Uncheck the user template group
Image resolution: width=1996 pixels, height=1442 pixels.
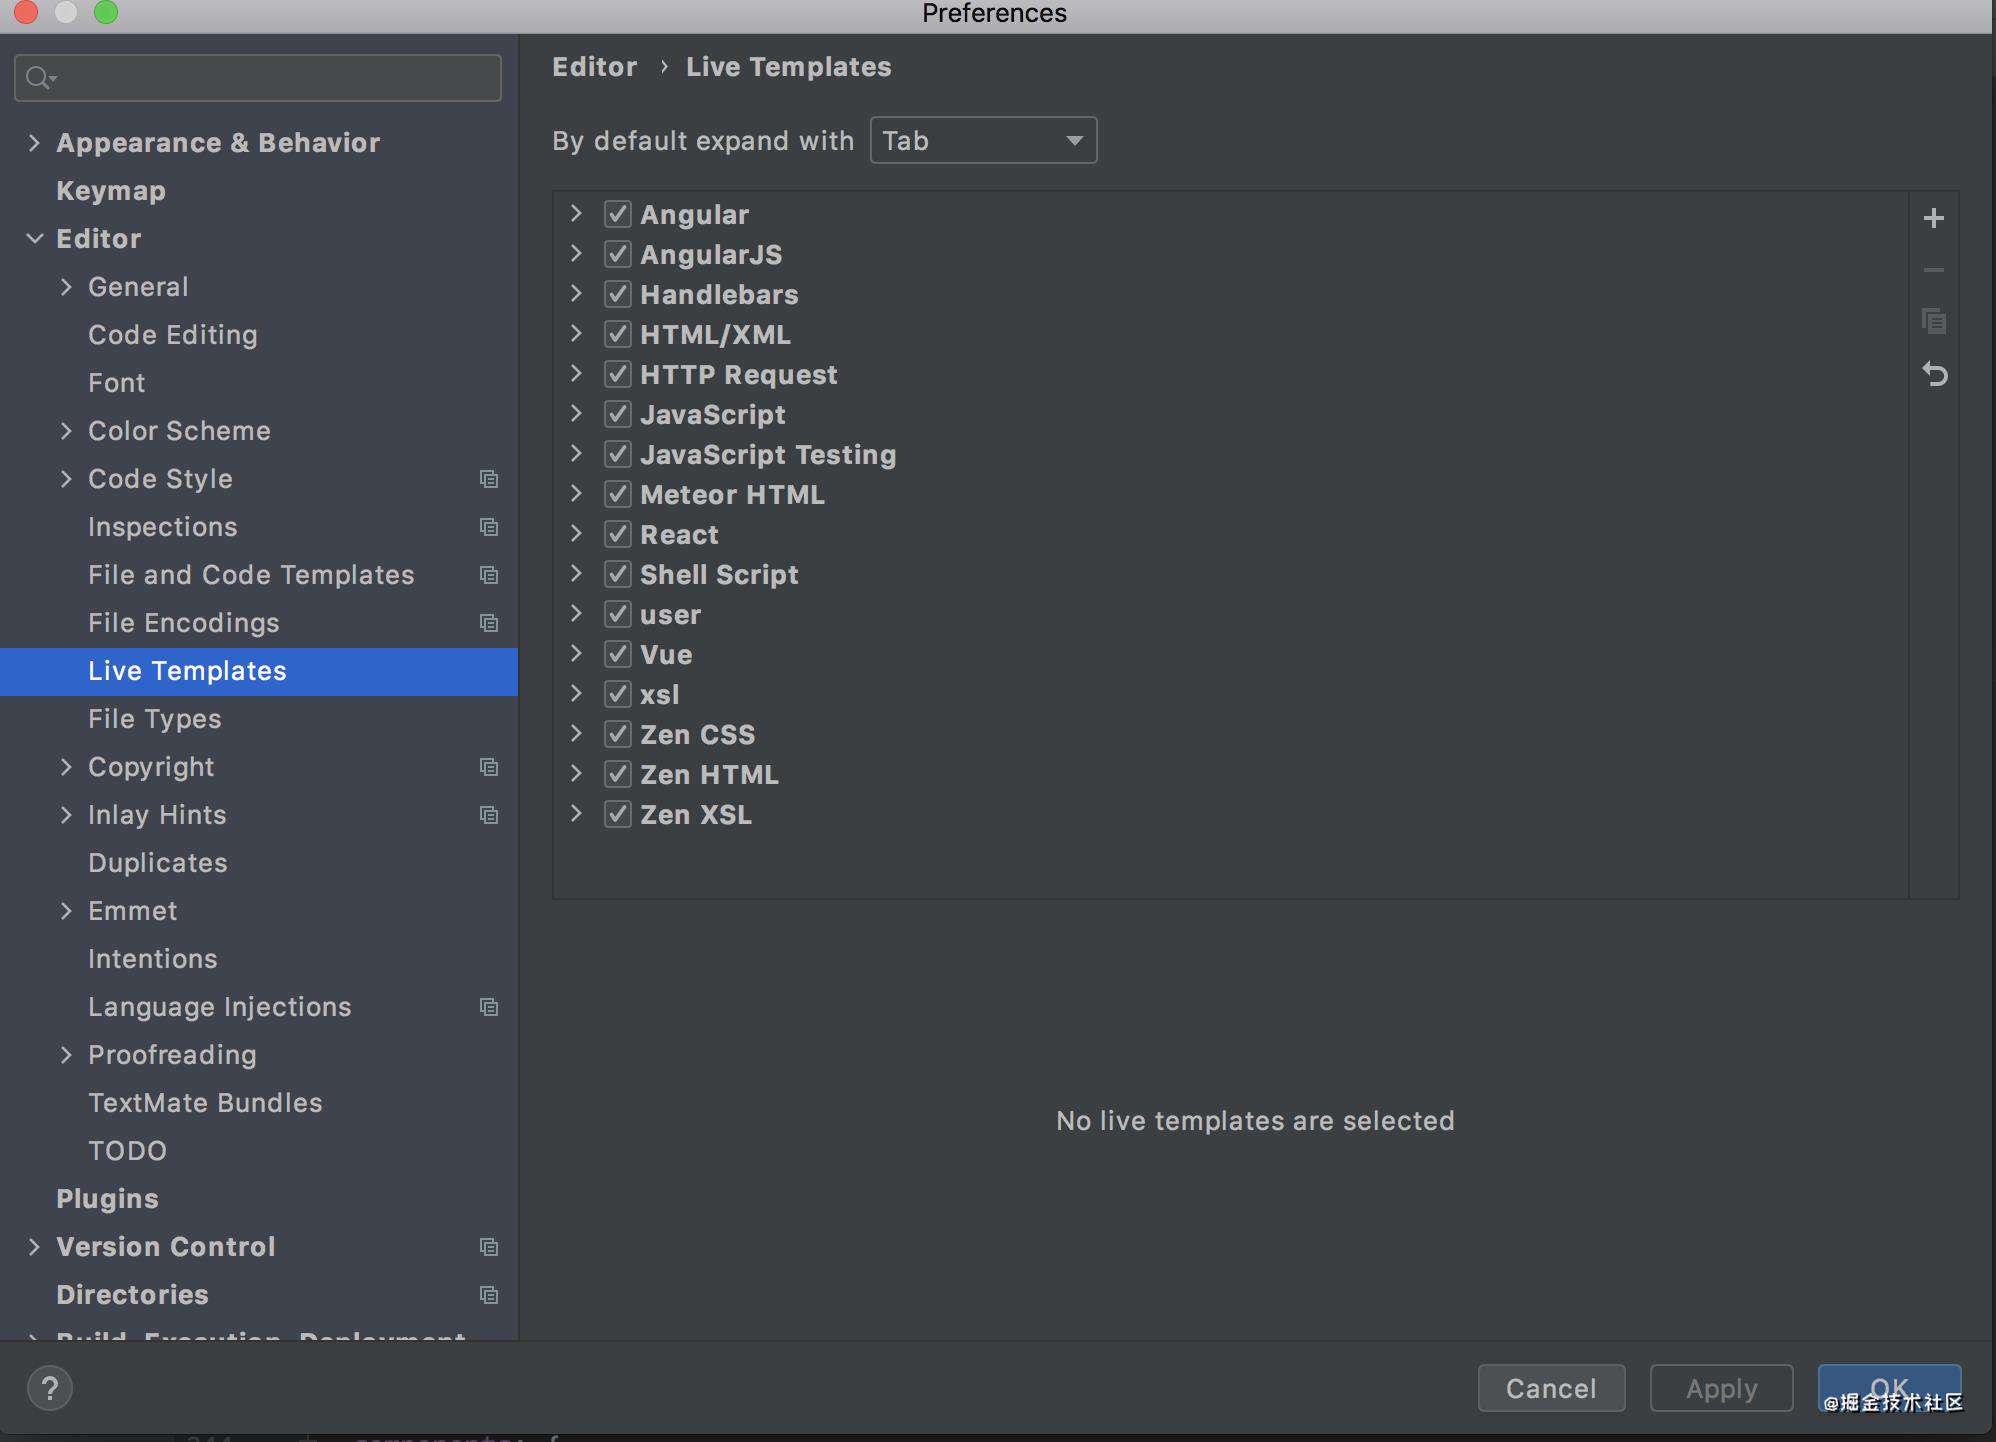(x=618, y=614)
